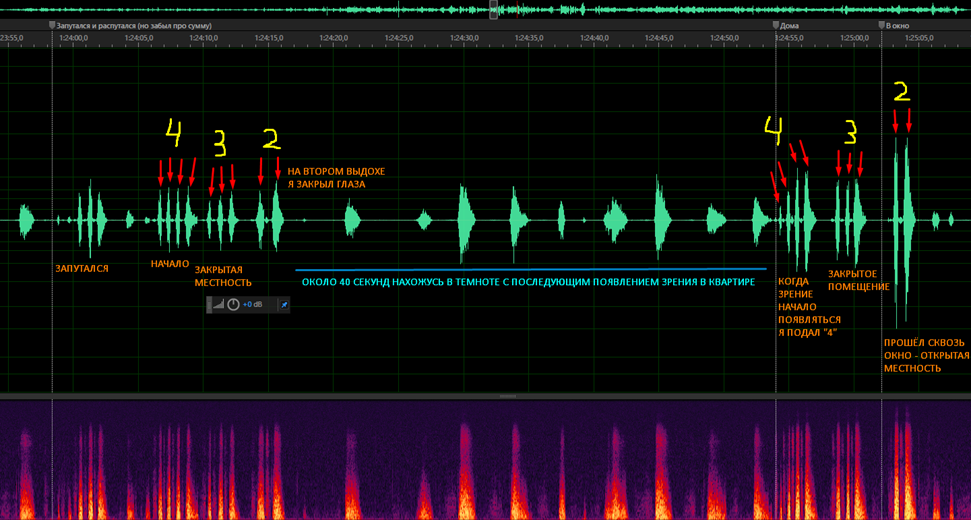Click ruler time 1:24:05,0
Screen dimensions: 971x520
coord(139,38)
